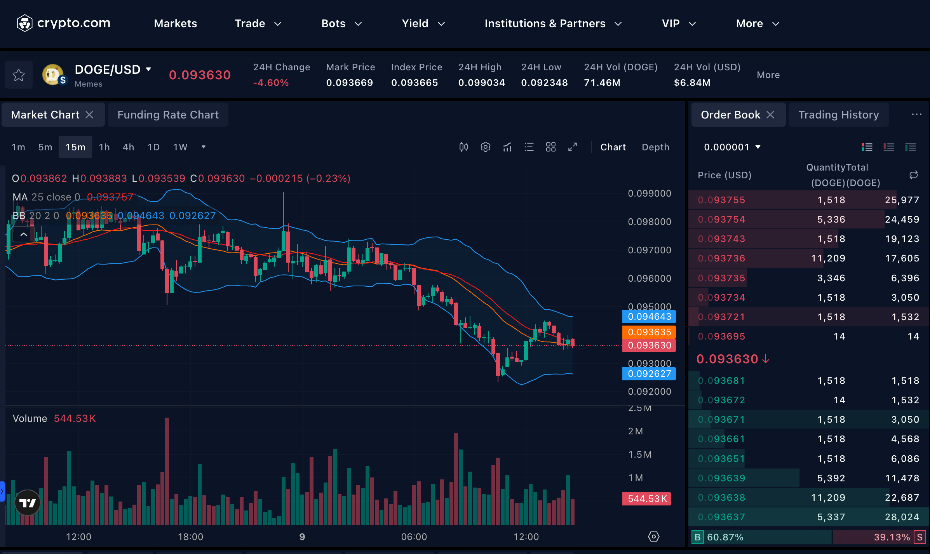
Task: Select ask price 0.093736 in order book
Action: point(721,258)
